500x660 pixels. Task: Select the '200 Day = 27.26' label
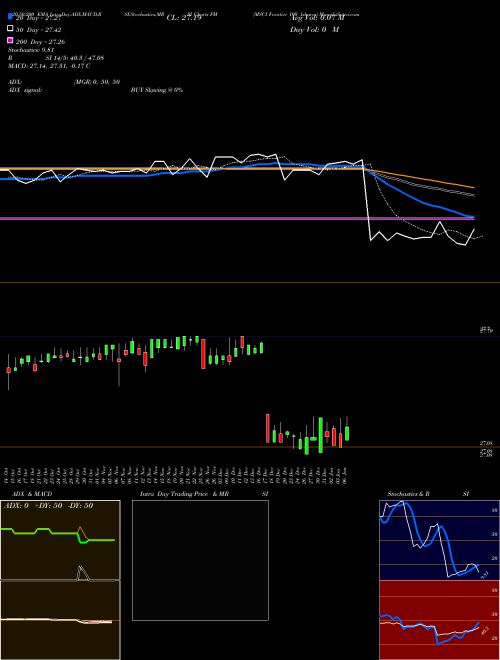[x=40, y=42]
